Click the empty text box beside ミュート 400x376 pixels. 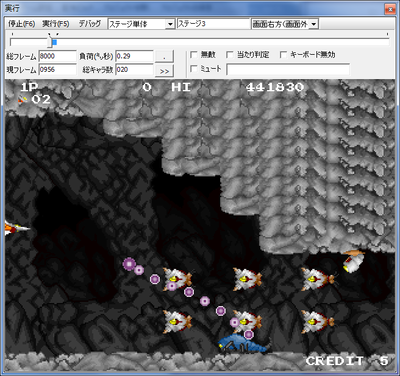coord(288,69)
